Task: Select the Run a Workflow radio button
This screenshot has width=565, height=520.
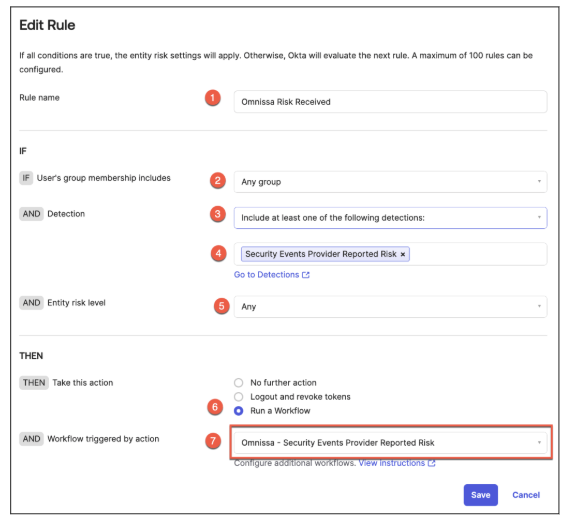Action: 239,411
